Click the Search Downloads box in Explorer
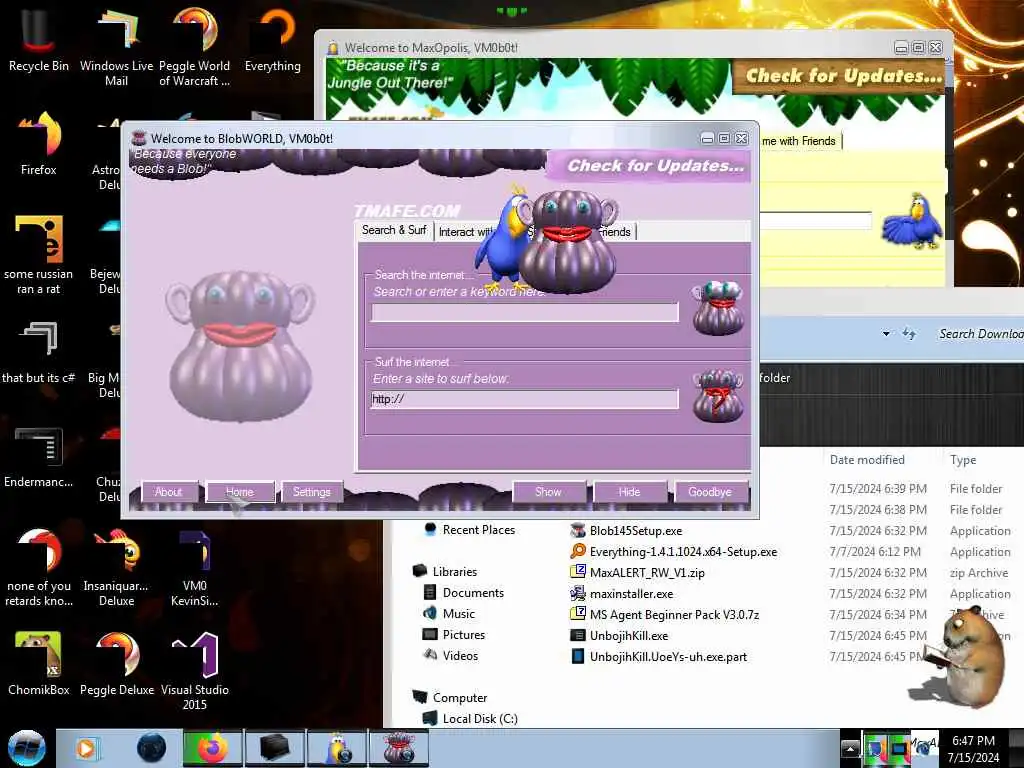 pos(980,334)
